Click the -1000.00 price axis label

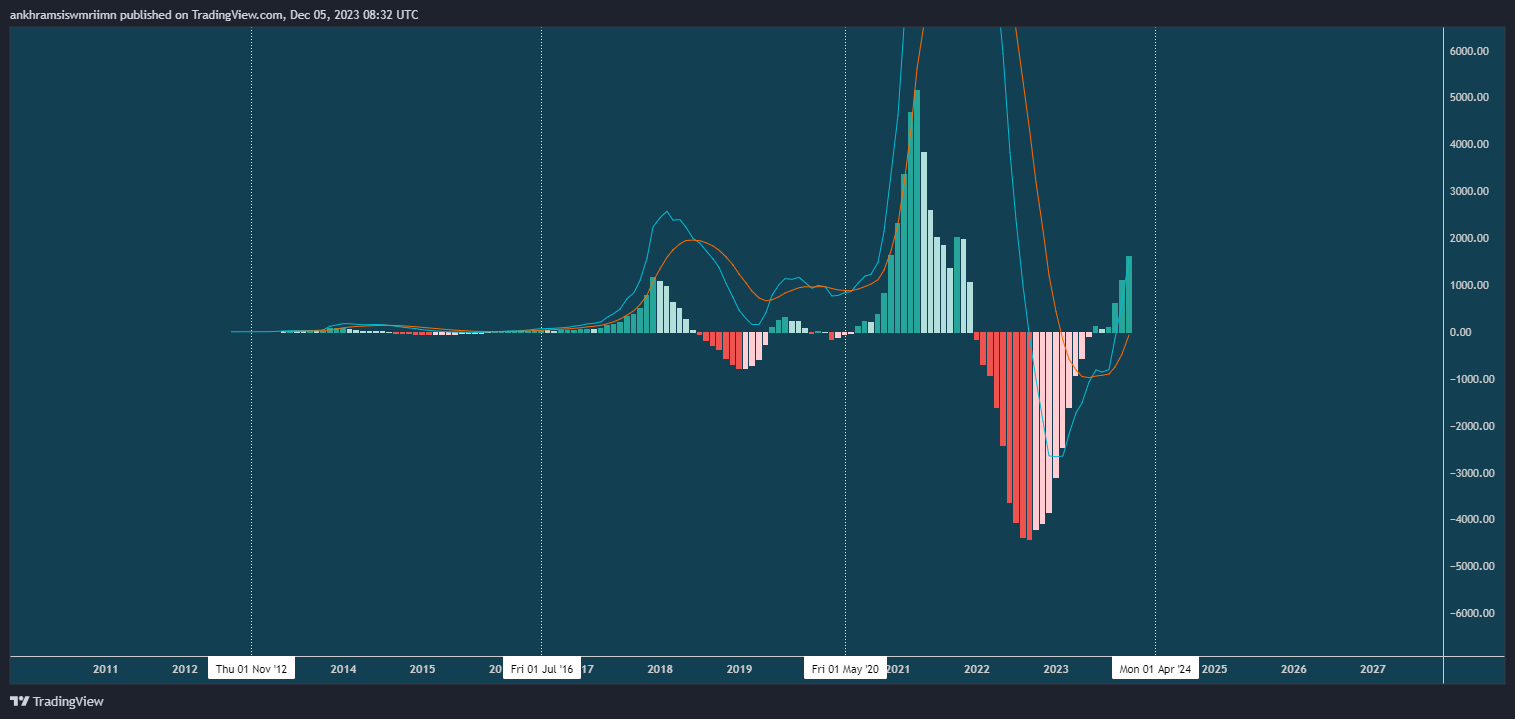click(1473, 380)
